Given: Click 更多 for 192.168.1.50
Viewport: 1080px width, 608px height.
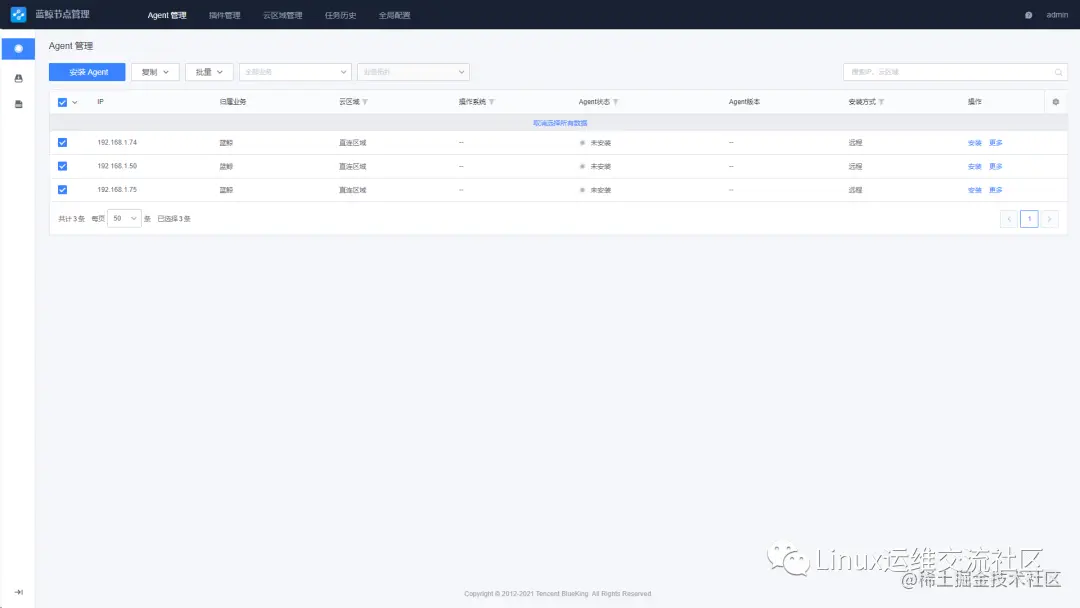Looking at the screenshot, I should pos(996,167).
